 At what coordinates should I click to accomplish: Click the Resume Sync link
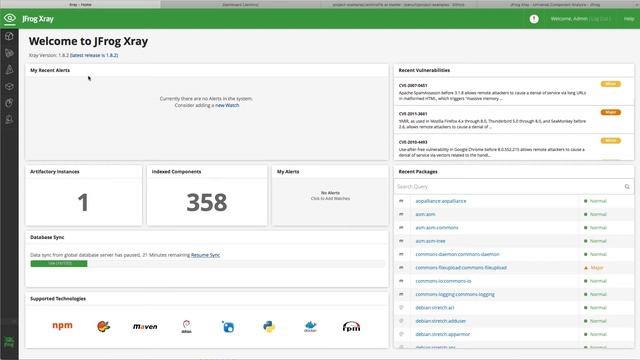pos(205,255)
